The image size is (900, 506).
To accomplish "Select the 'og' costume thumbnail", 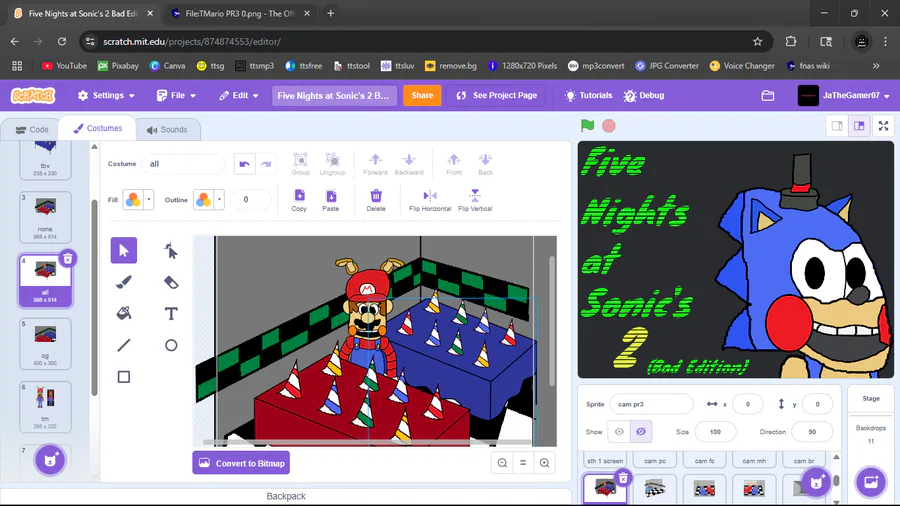I will point(45,344).
